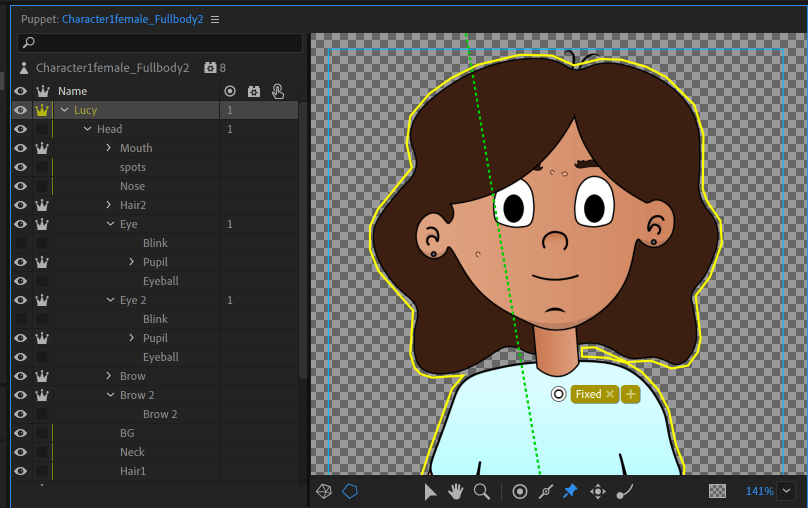Select the Hair1 layer

point(133,471)
